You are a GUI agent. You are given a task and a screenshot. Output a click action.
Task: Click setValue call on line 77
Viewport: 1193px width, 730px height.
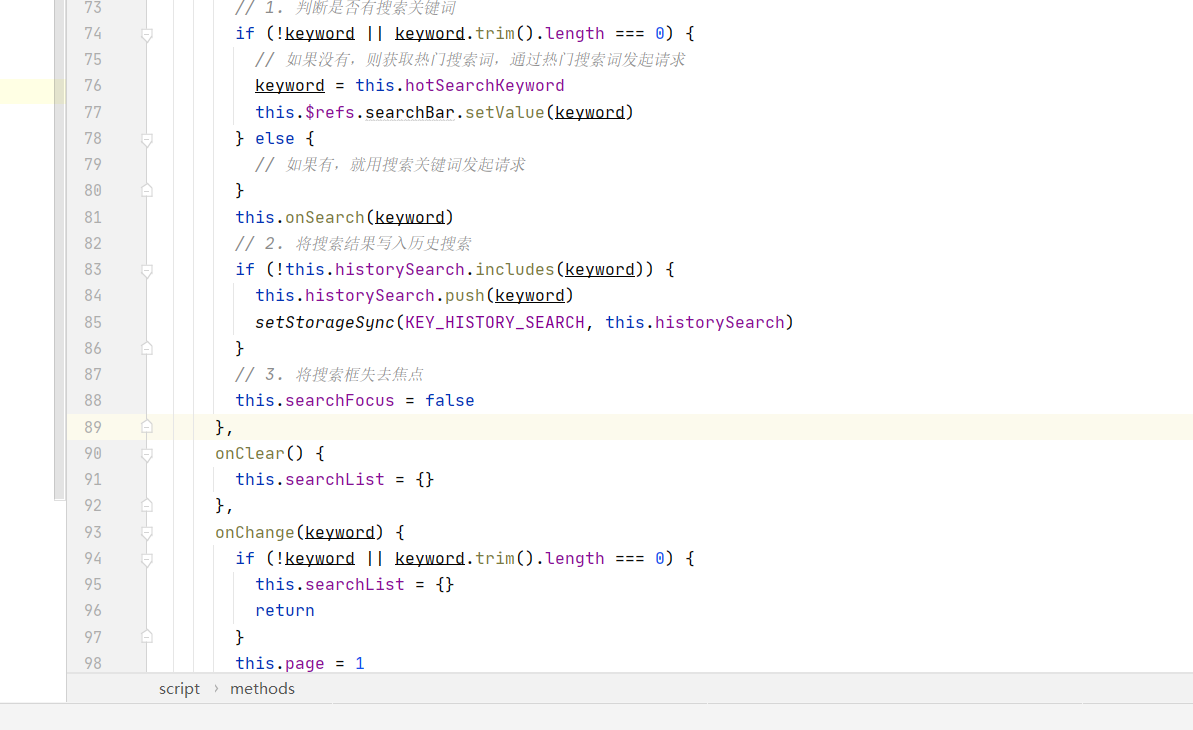[x=504, y=113]
